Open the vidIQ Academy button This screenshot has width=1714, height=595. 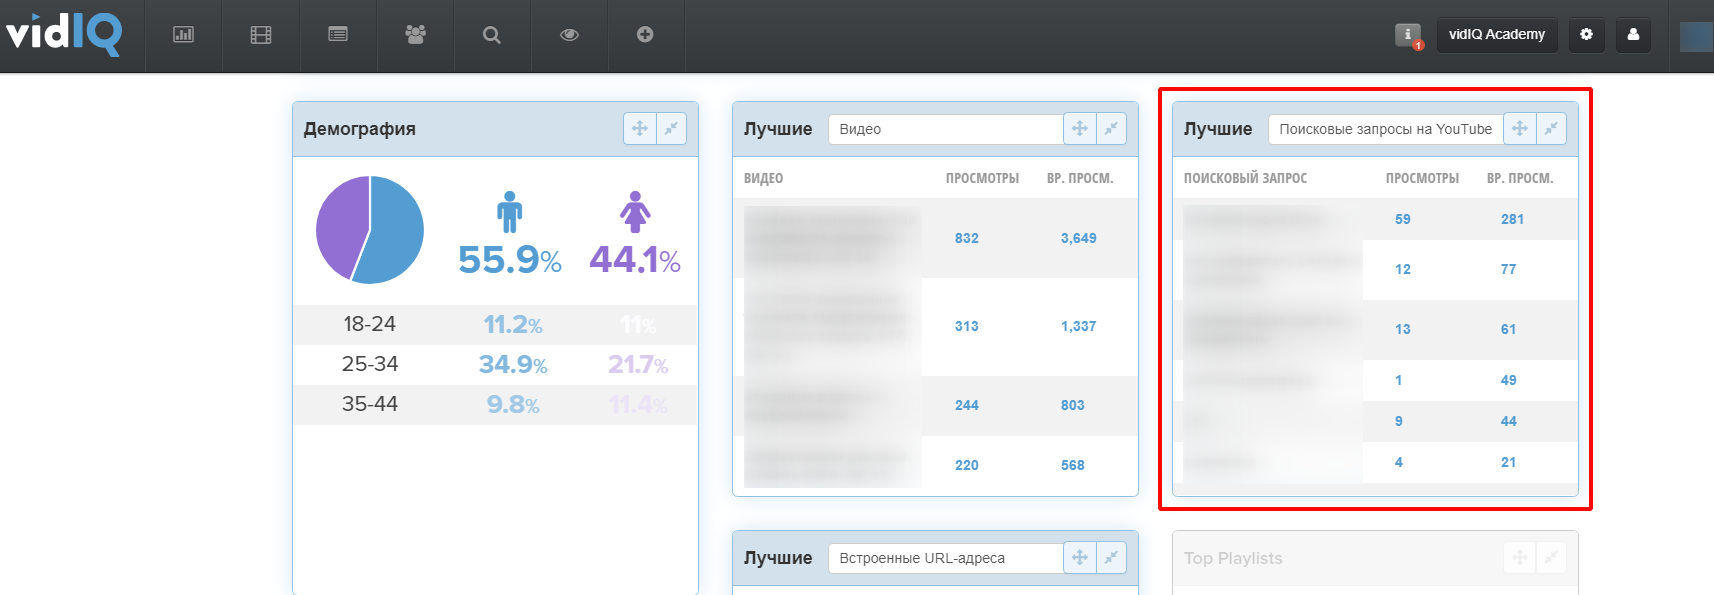pos(1497,34)
